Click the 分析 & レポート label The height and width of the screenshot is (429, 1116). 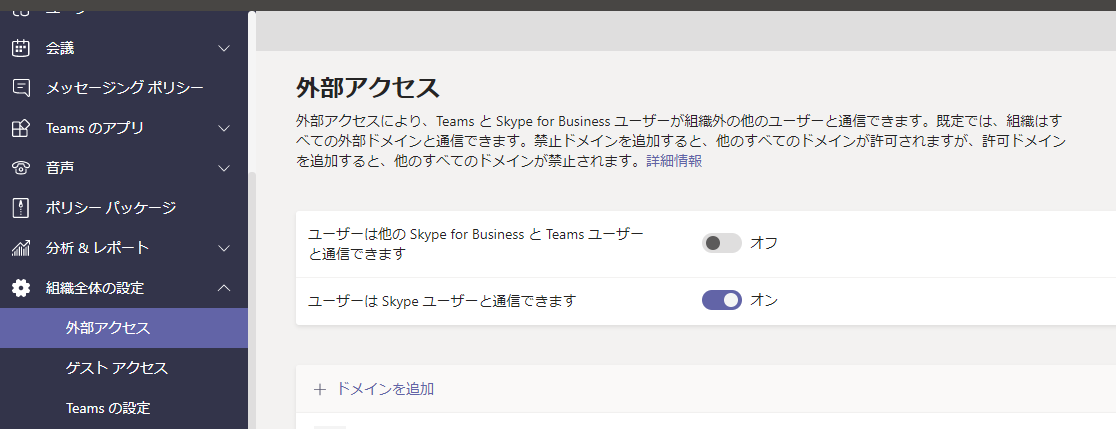tap(98, 248)
